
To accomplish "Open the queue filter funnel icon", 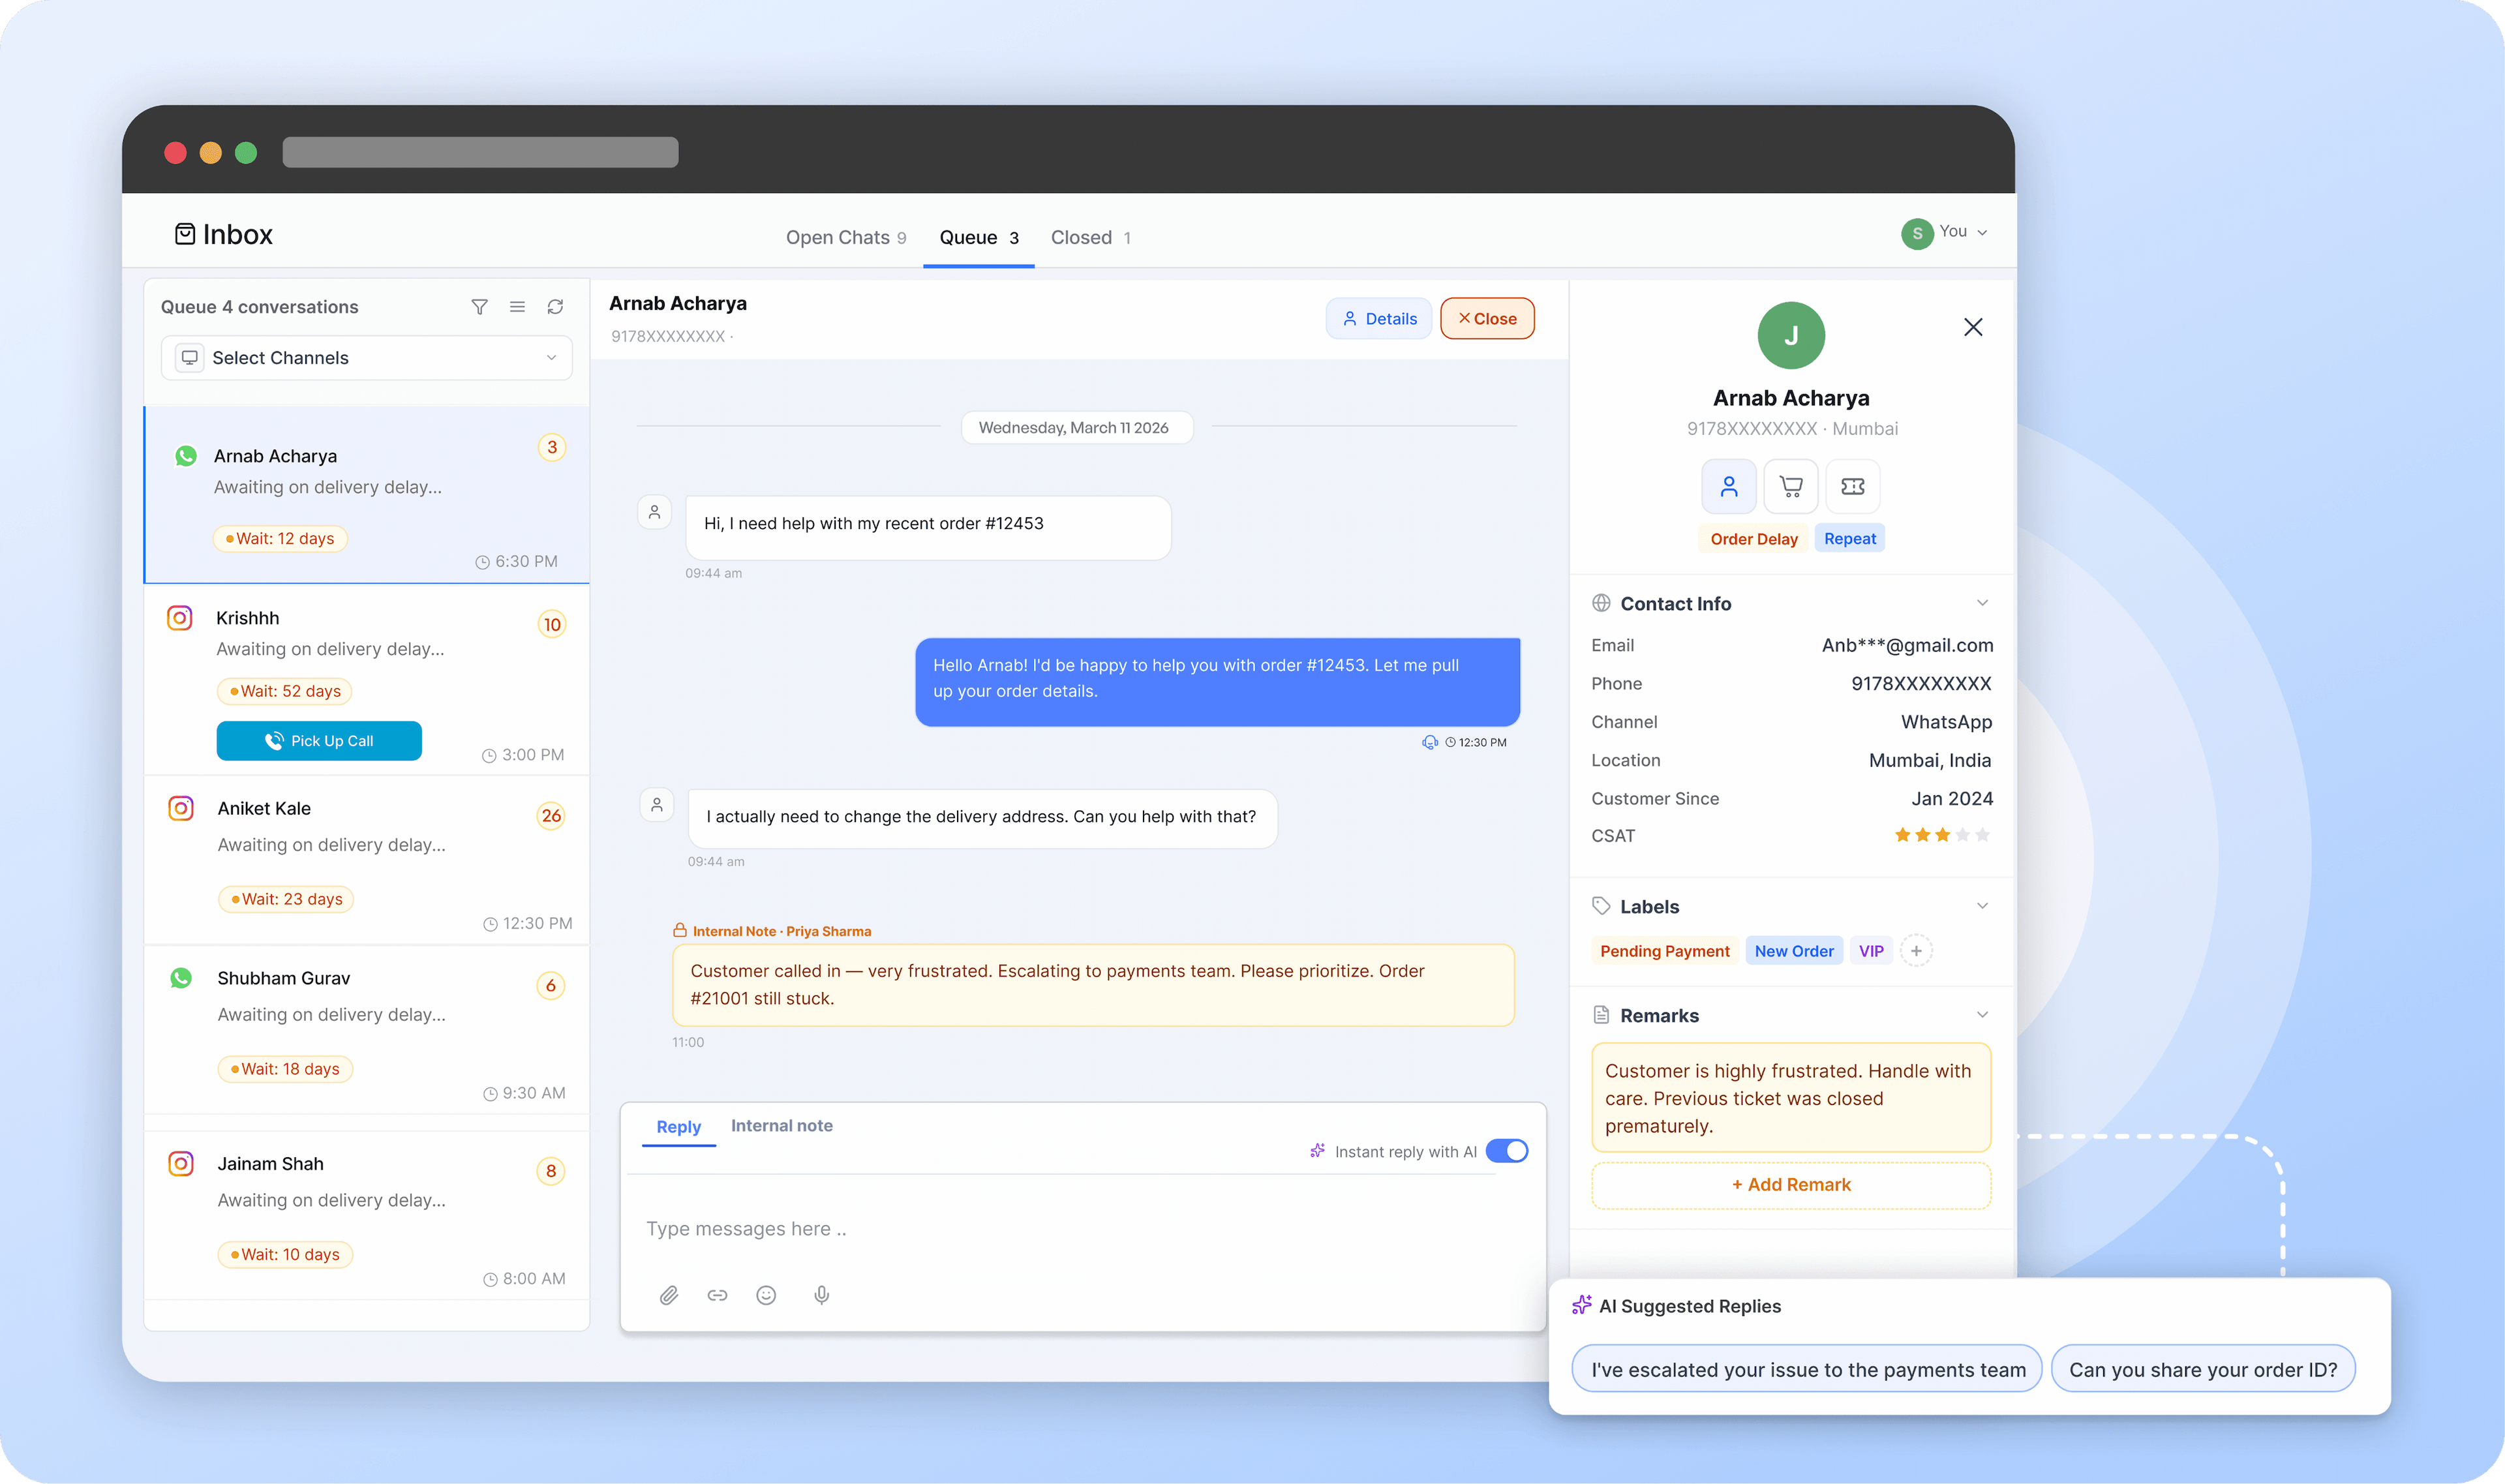I will (x=479, y=307).
